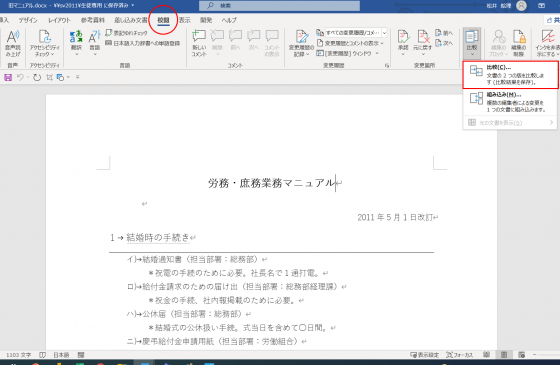Click the 承諾 (Accept) change icon
This screenshot has height=365, width=560.
[403, 36]
